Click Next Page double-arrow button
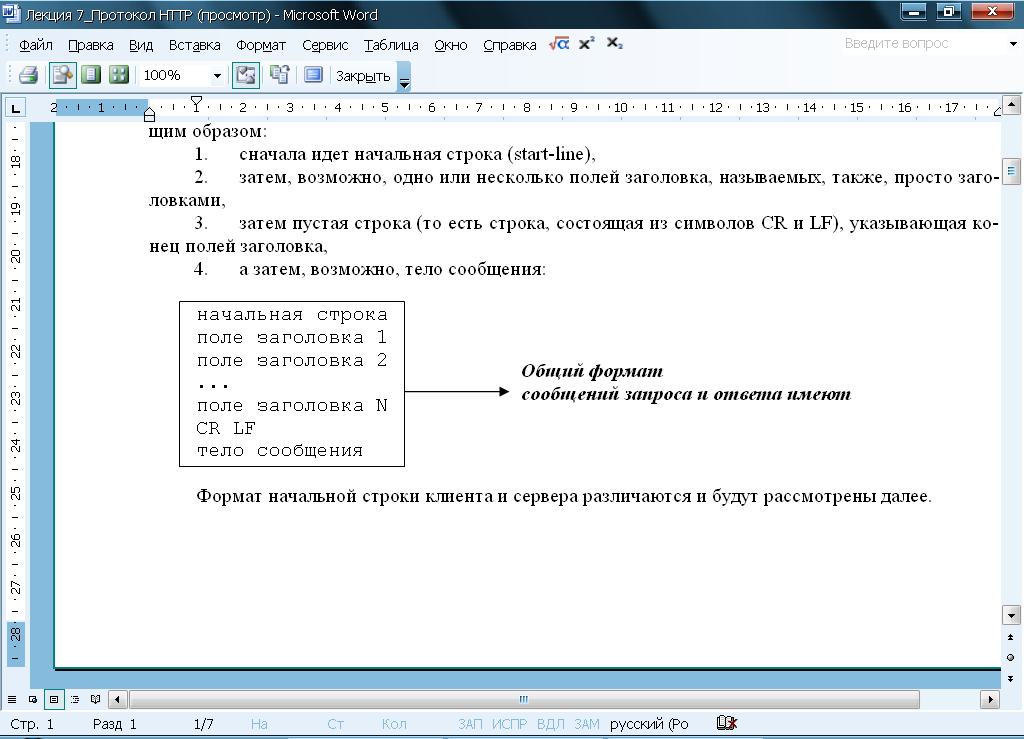Screen dimensions: 1024x739 pyautogui.click(x=1011, y=678)
